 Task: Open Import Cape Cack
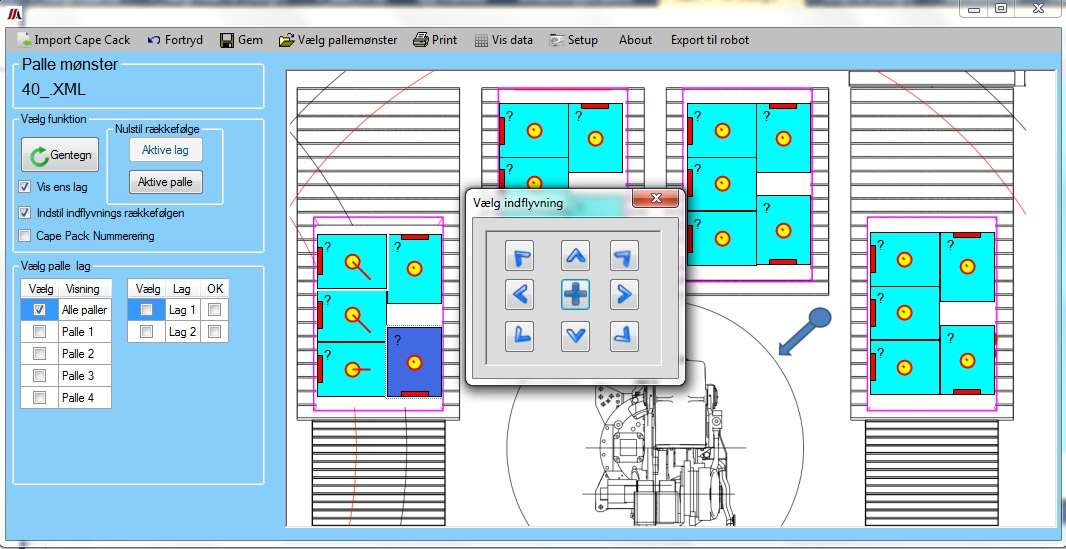click(x=73, y=40)
